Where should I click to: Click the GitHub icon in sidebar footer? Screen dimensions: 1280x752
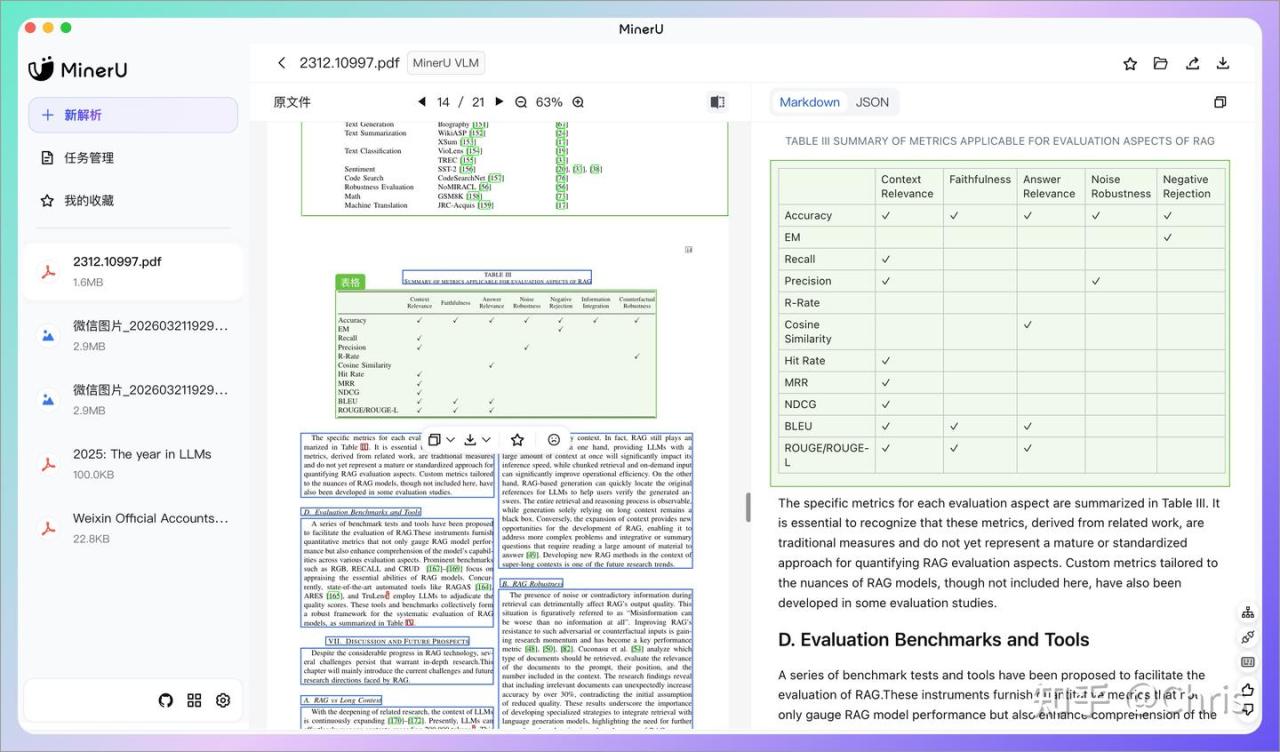click(166, 700)
